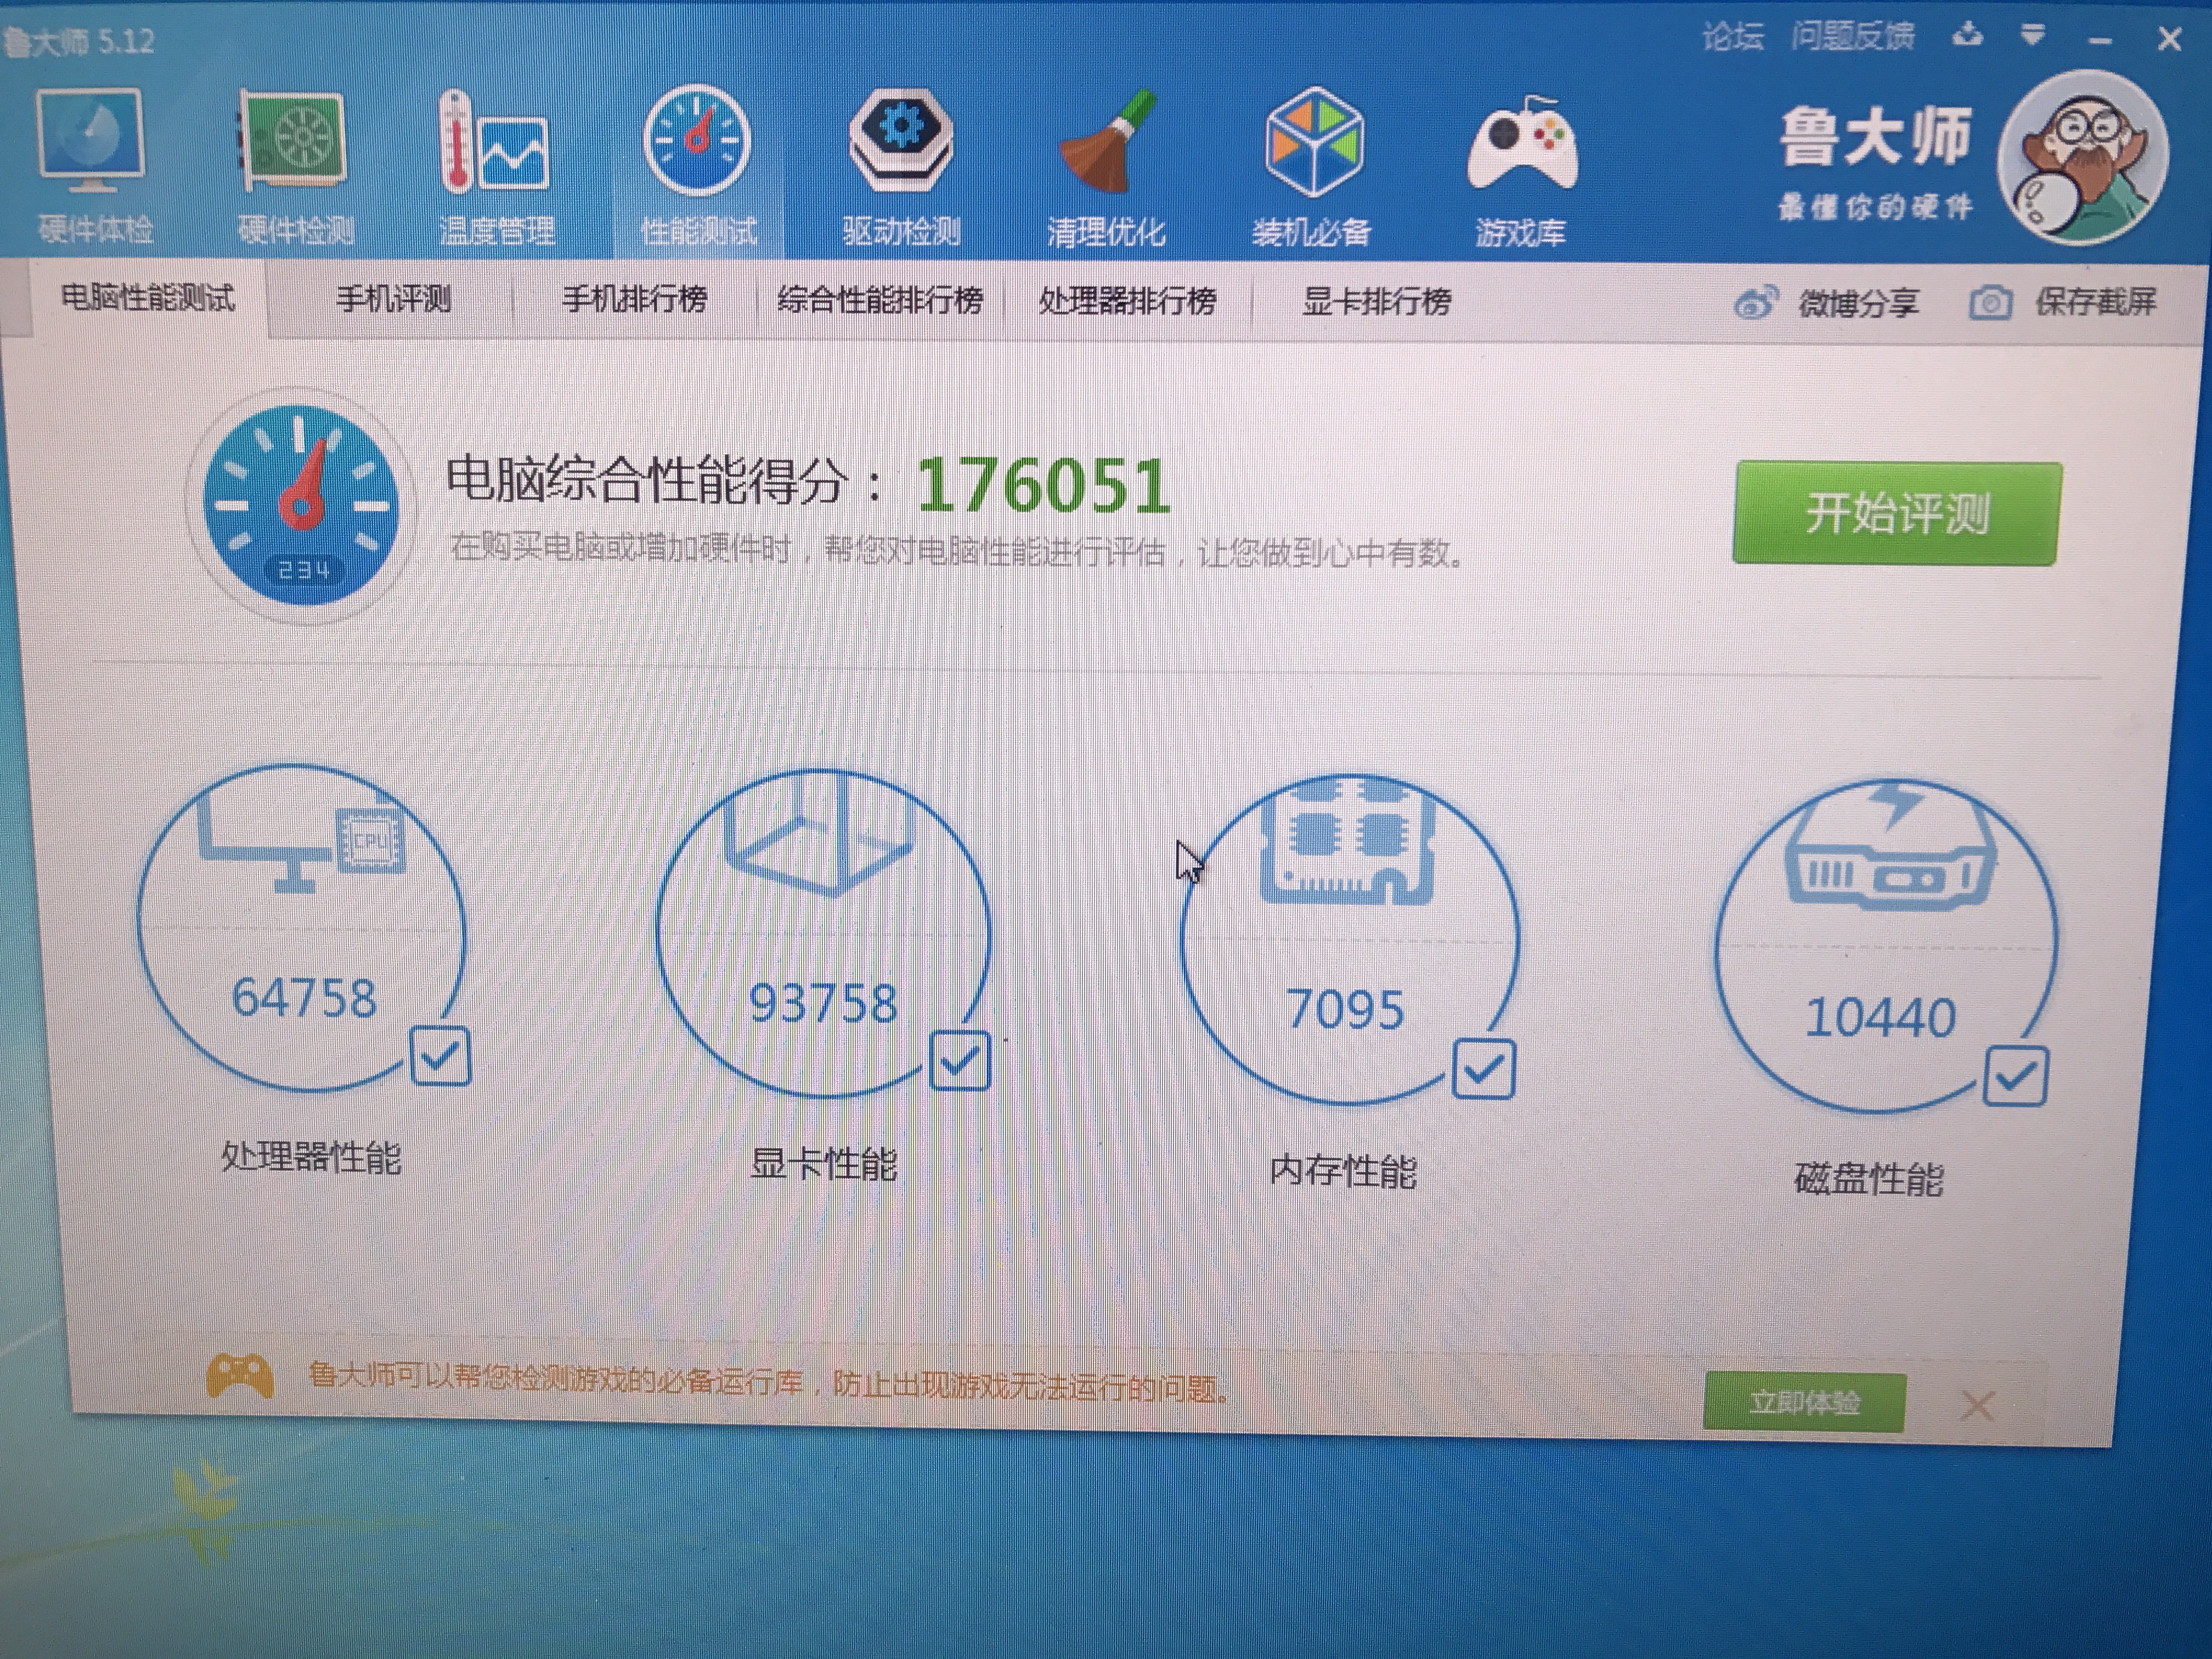Dismiss the game library notice bar
Viewport: 2212px width, 1659px height.
point(1977,1406)
